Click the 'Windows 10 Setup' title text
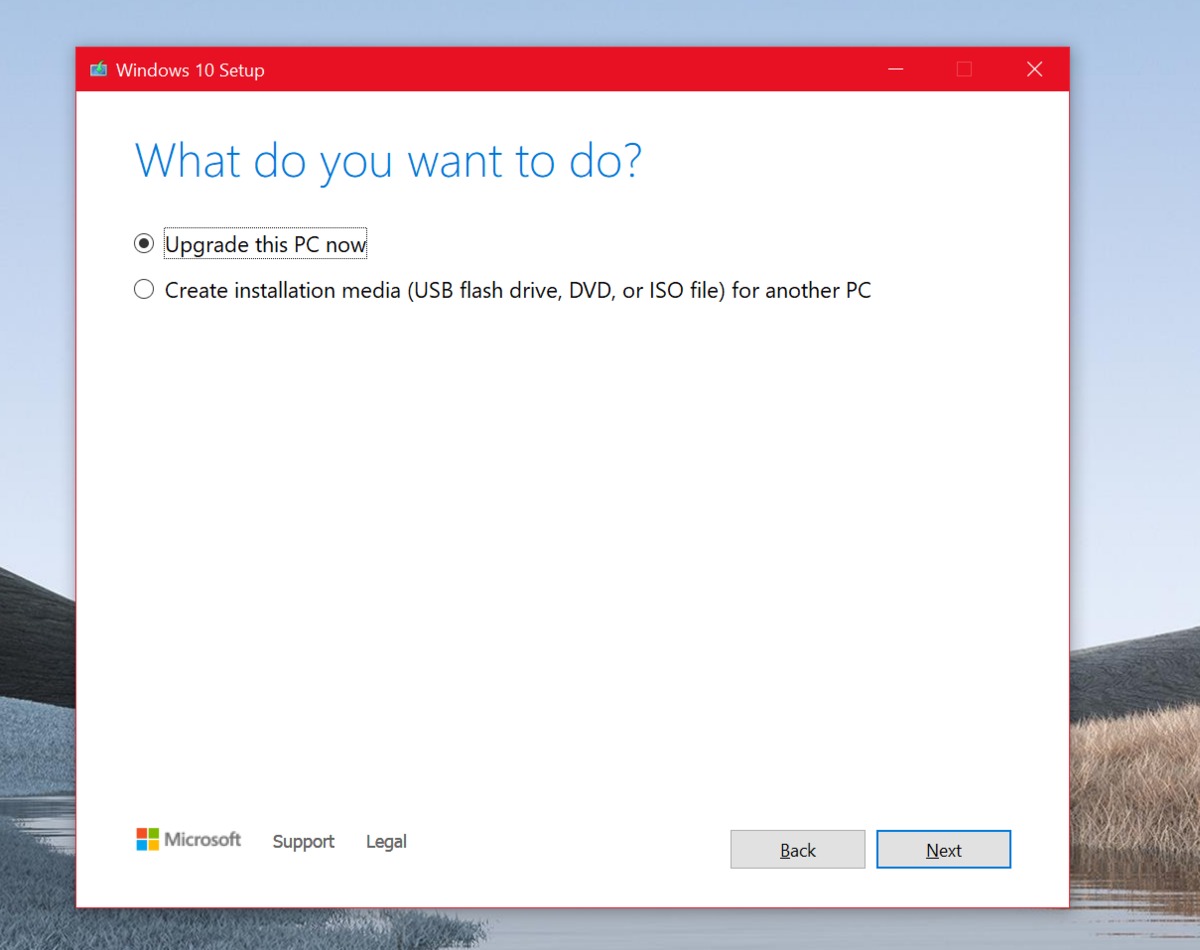The image size is (1200, 950). point(190,70)
